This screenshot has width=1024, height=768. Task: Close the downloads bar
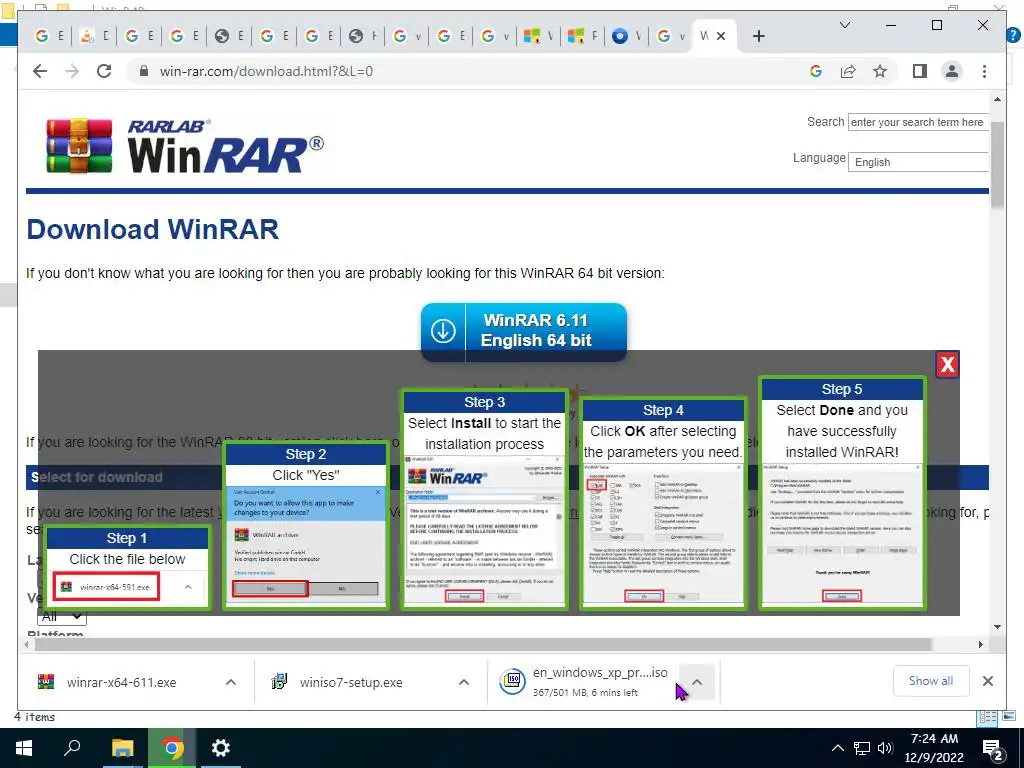tap(987, 681)
